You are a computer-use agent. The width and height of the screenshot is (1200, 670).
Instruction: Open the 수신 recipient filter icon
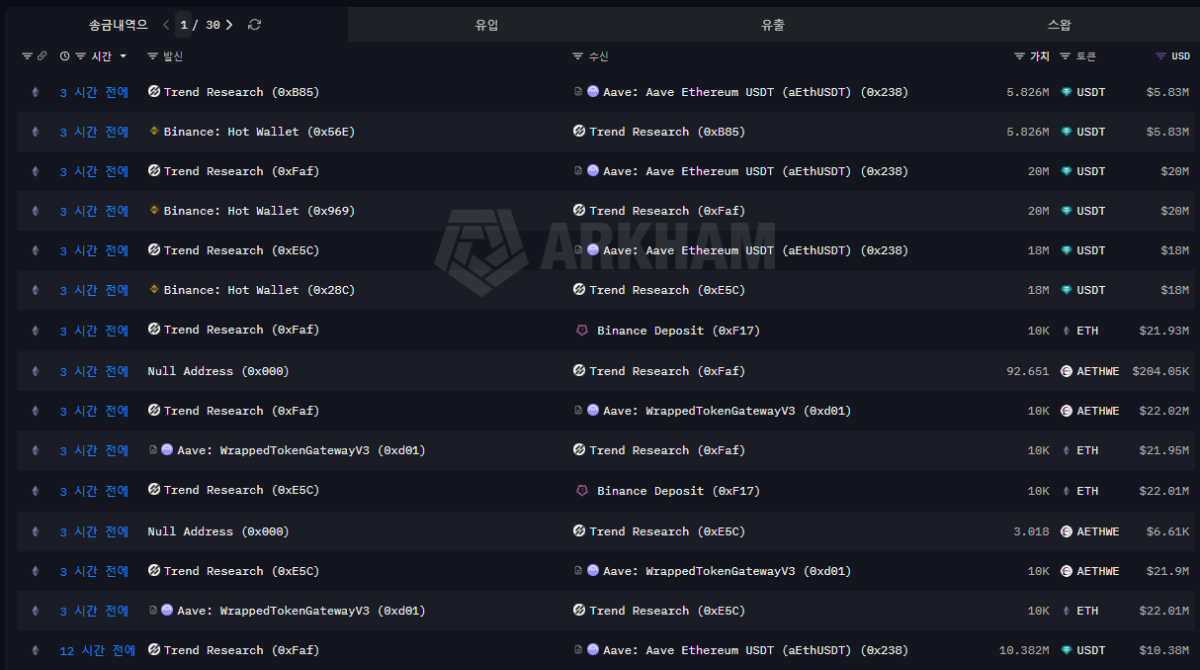[x=578, y=57]
